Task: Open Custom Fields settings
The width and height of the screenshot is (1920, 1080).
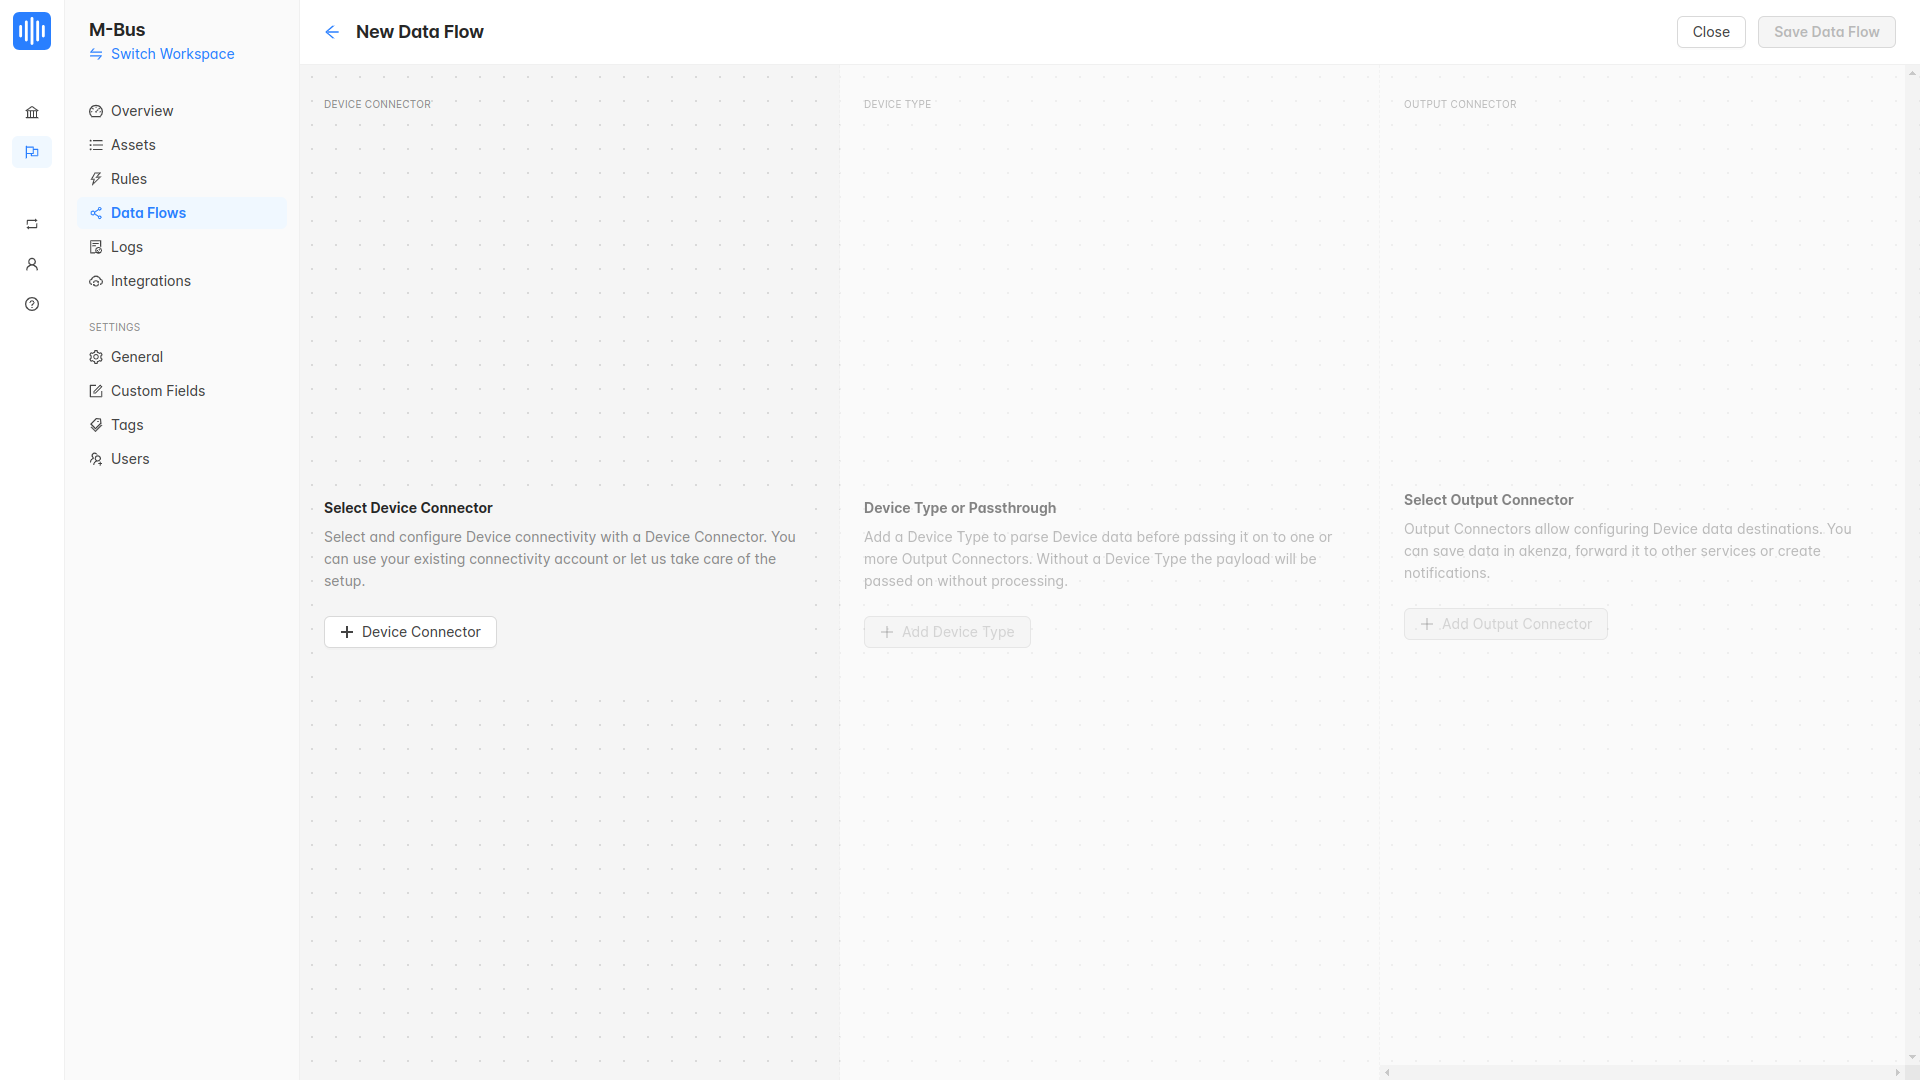Action: 158,391
